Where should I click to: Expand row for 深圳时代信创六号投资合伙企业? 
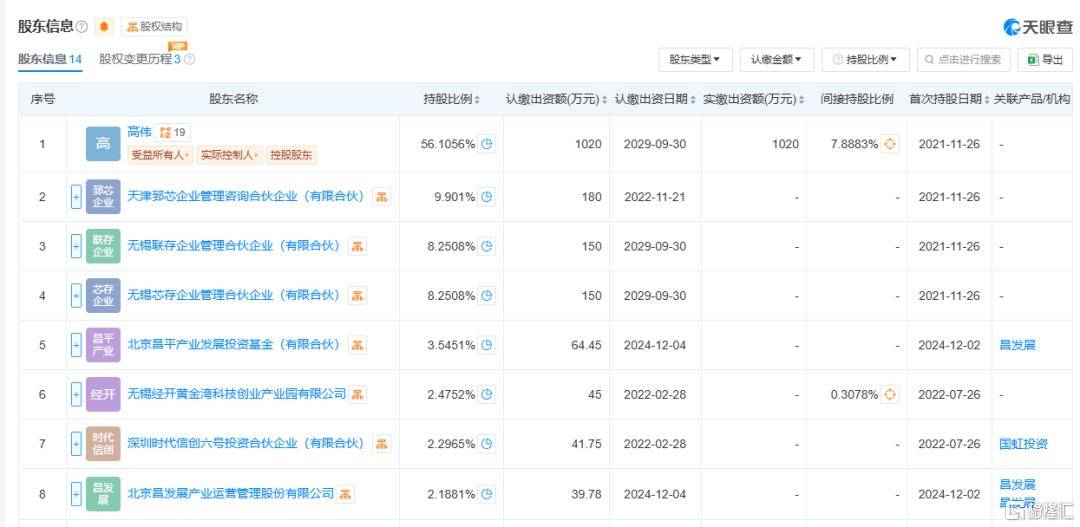point(76,444)
